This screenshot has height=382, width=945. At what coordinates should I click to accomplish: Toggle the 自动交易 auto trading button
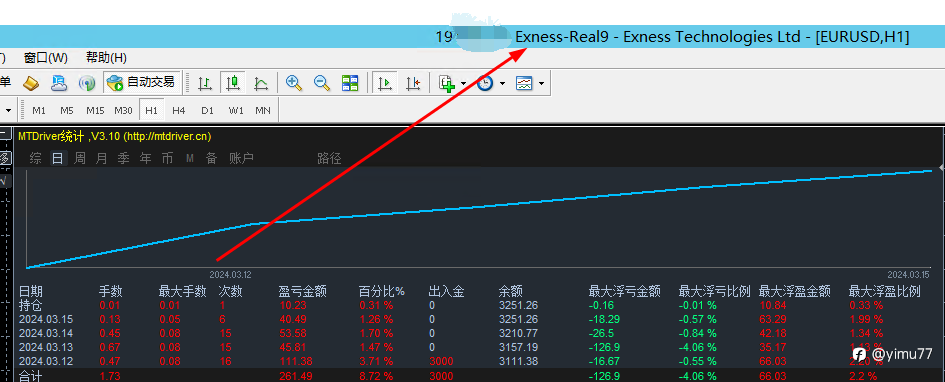point(141,83)
